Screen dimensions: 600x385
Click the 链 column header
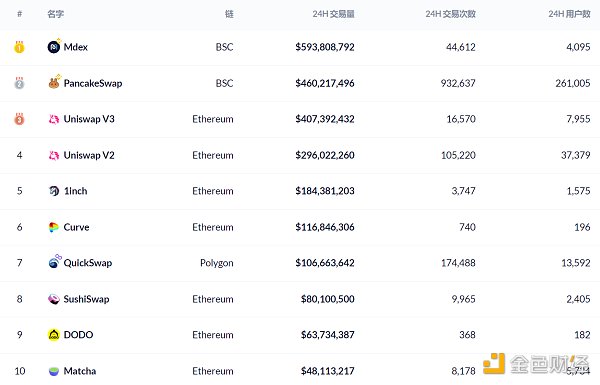[x=229, y=14]
